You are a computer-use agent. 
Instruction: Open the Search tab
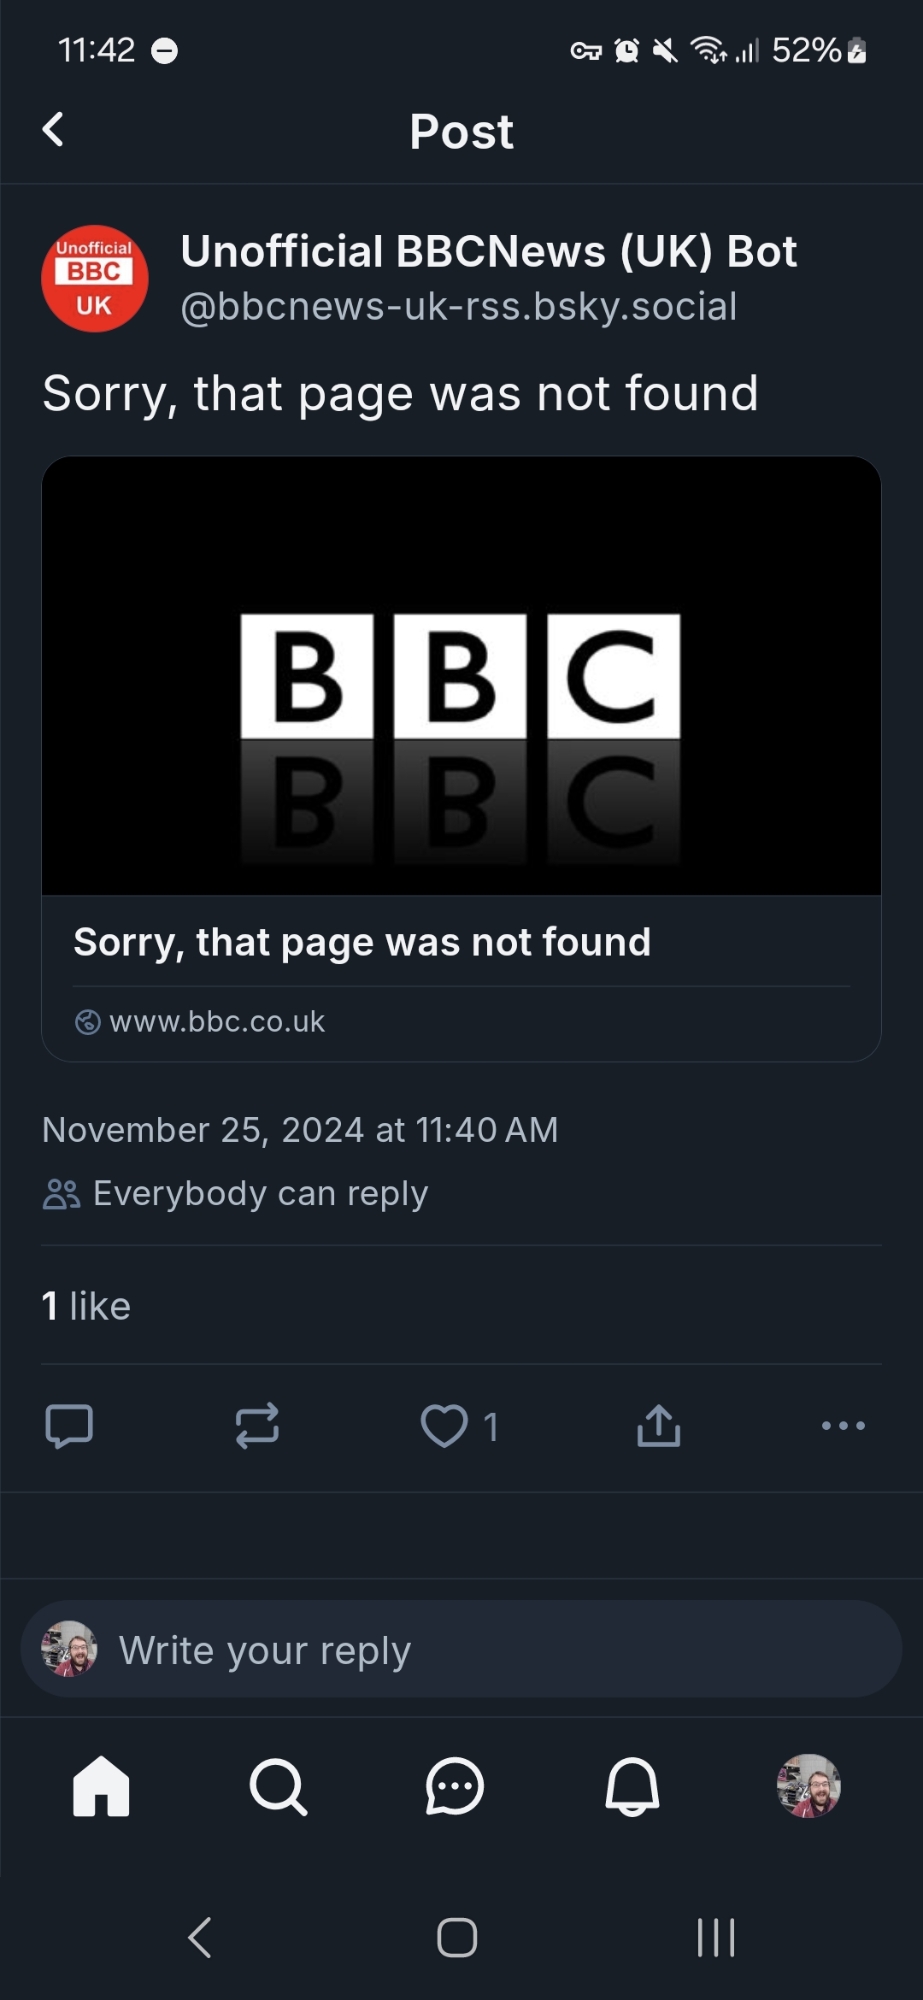click(x=278, y=1786)
